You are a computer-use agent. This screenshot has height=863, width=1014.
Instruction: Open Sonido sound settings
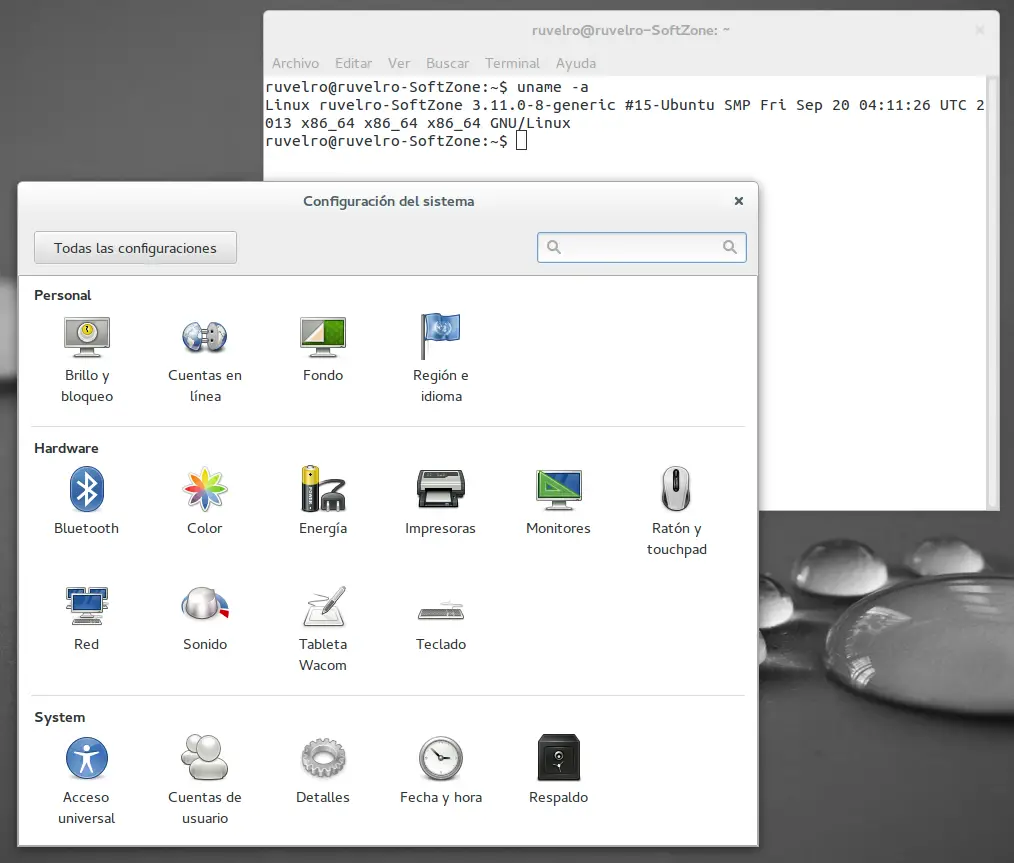point(204,618)
